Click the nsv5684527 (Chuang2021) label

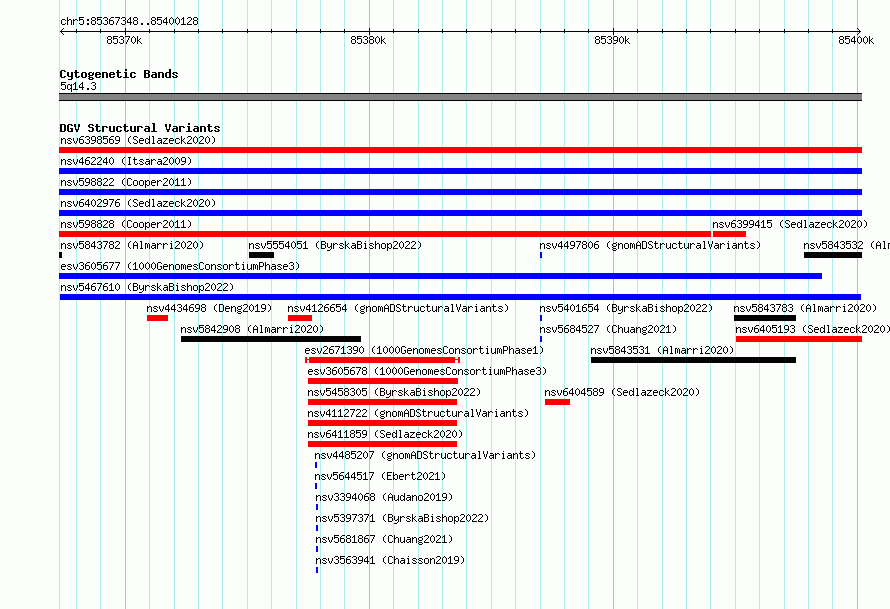(608, 329)
